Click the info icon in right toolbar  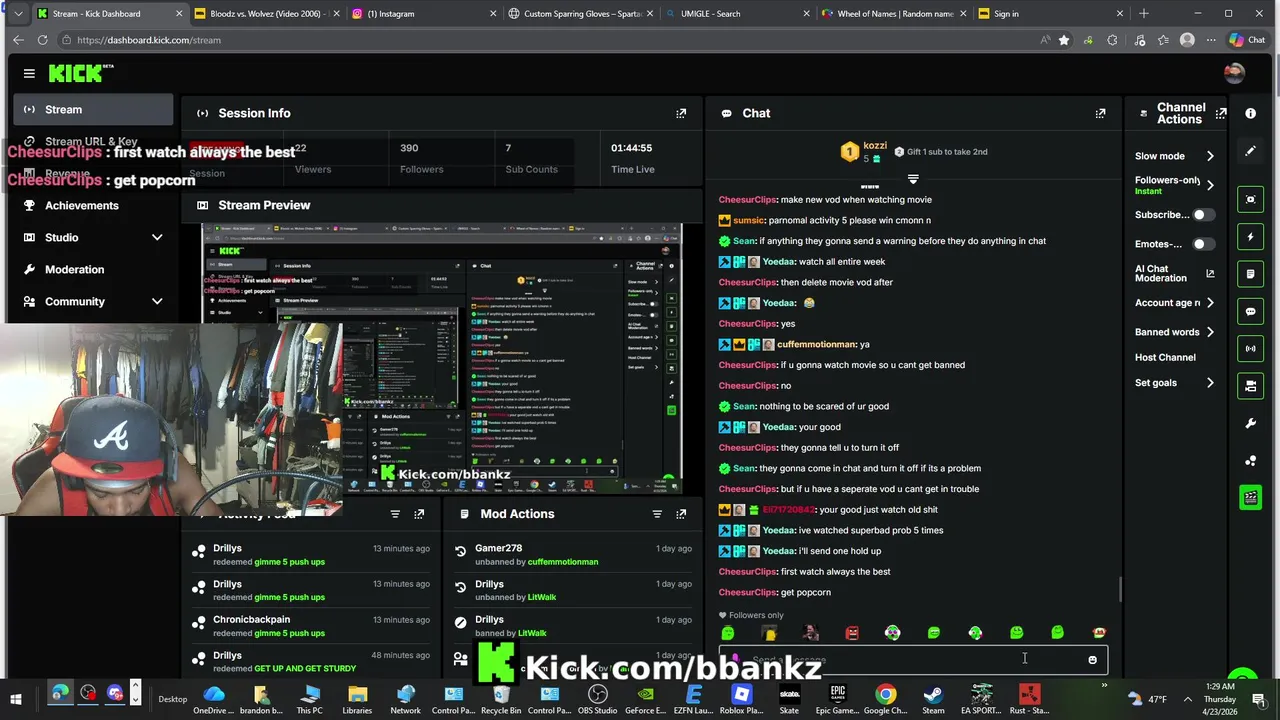[1250, 113]
